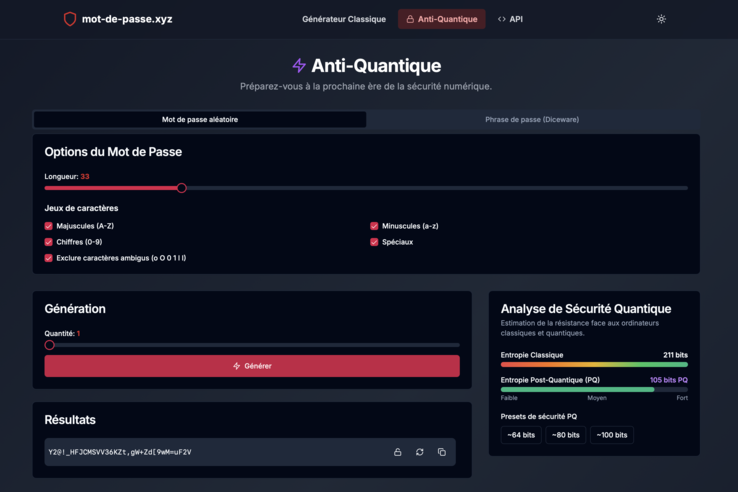Choose the ~100 bits PQ preset
738x492 pixels.
(611, 435)
